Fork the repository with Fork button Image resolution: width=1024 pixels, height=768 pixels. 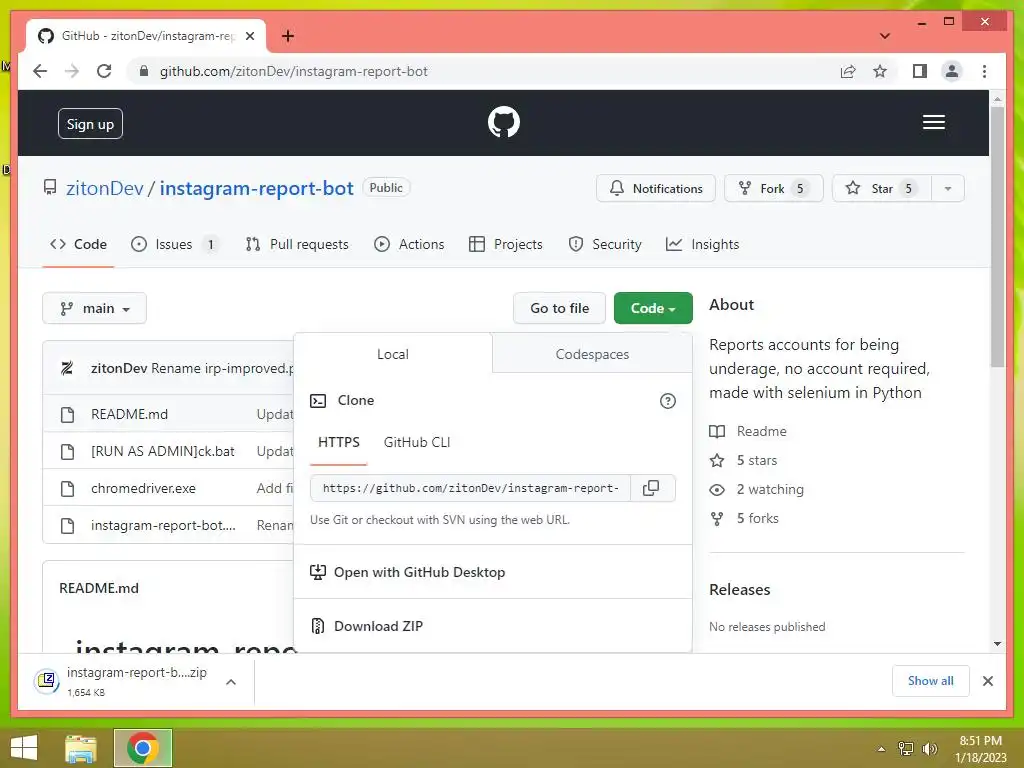tap(773, 189)
